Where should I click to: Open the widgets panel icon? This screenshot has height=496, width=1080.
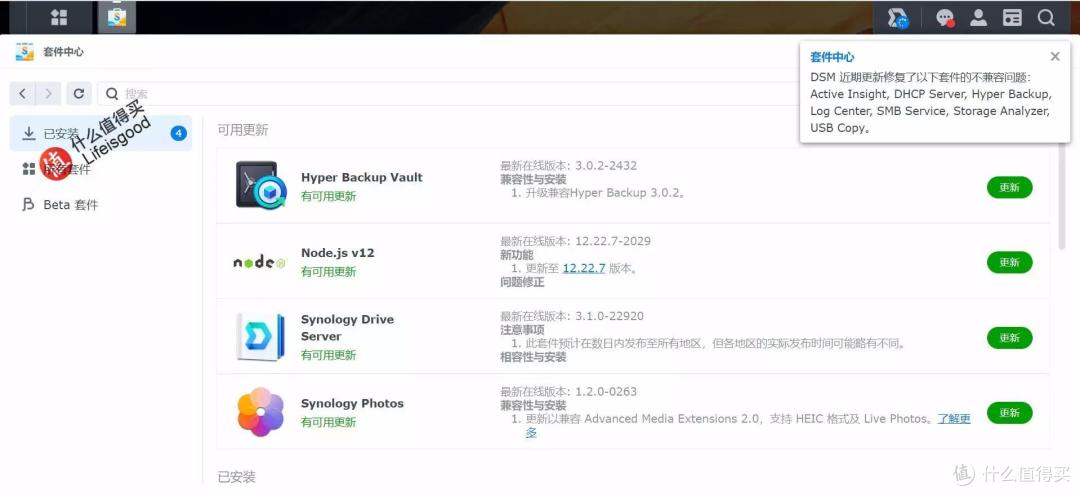[1012, 18]
